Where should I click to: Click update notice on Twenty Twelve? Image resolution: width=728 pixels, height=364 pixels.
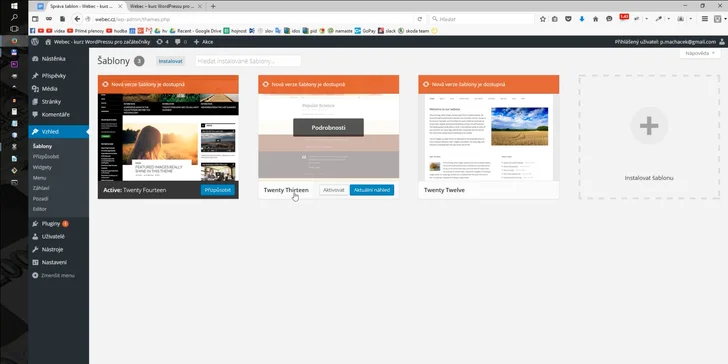coord(488,84)
